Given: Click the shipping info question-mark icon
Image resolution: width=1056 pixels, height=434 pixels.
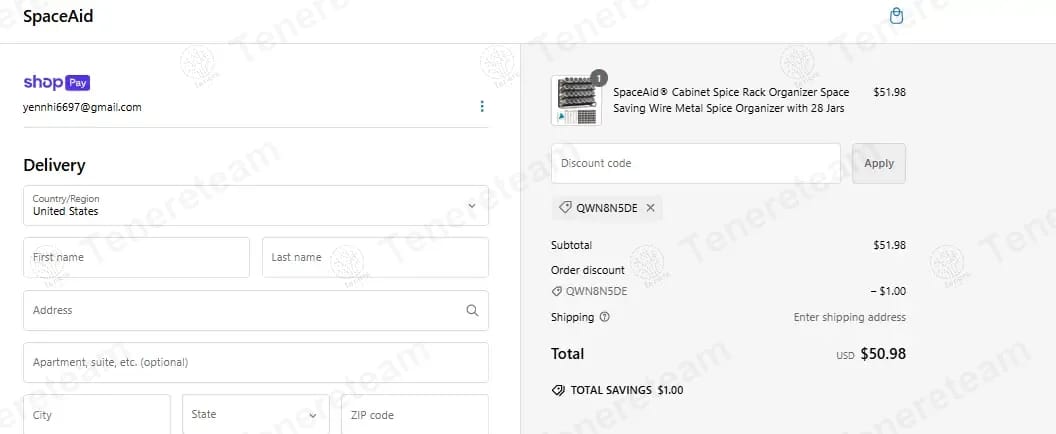Looking at the screenshot, I should pyautogui.click(x=604, y=317).
